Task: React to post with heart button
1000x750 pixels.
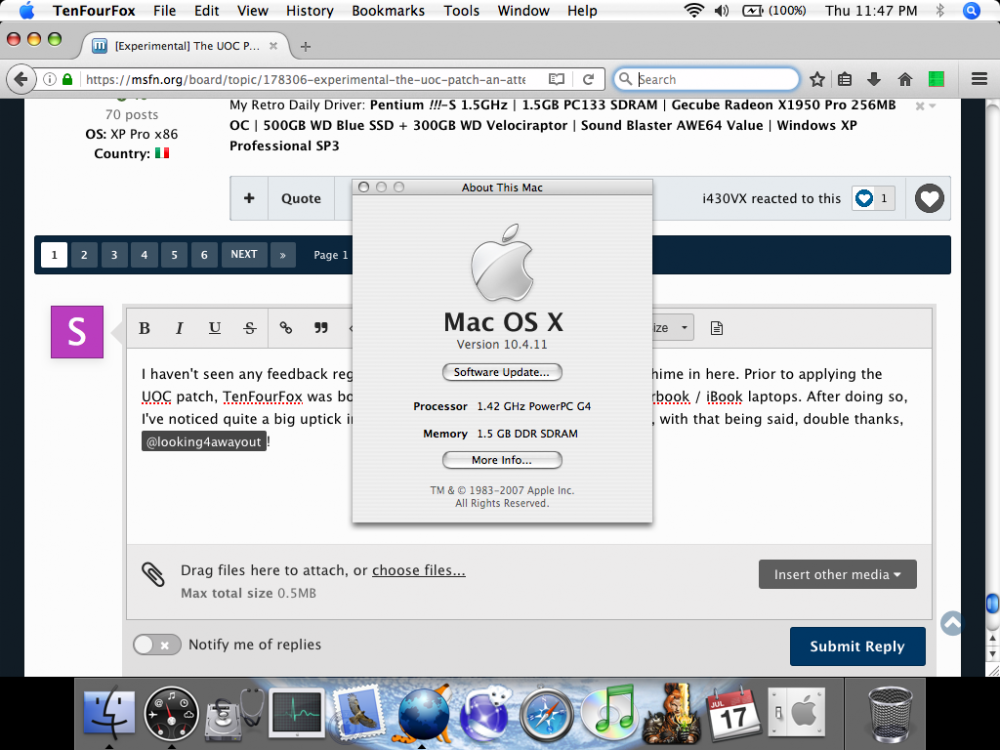Action: pyautogui.click(x=930, y=198)
